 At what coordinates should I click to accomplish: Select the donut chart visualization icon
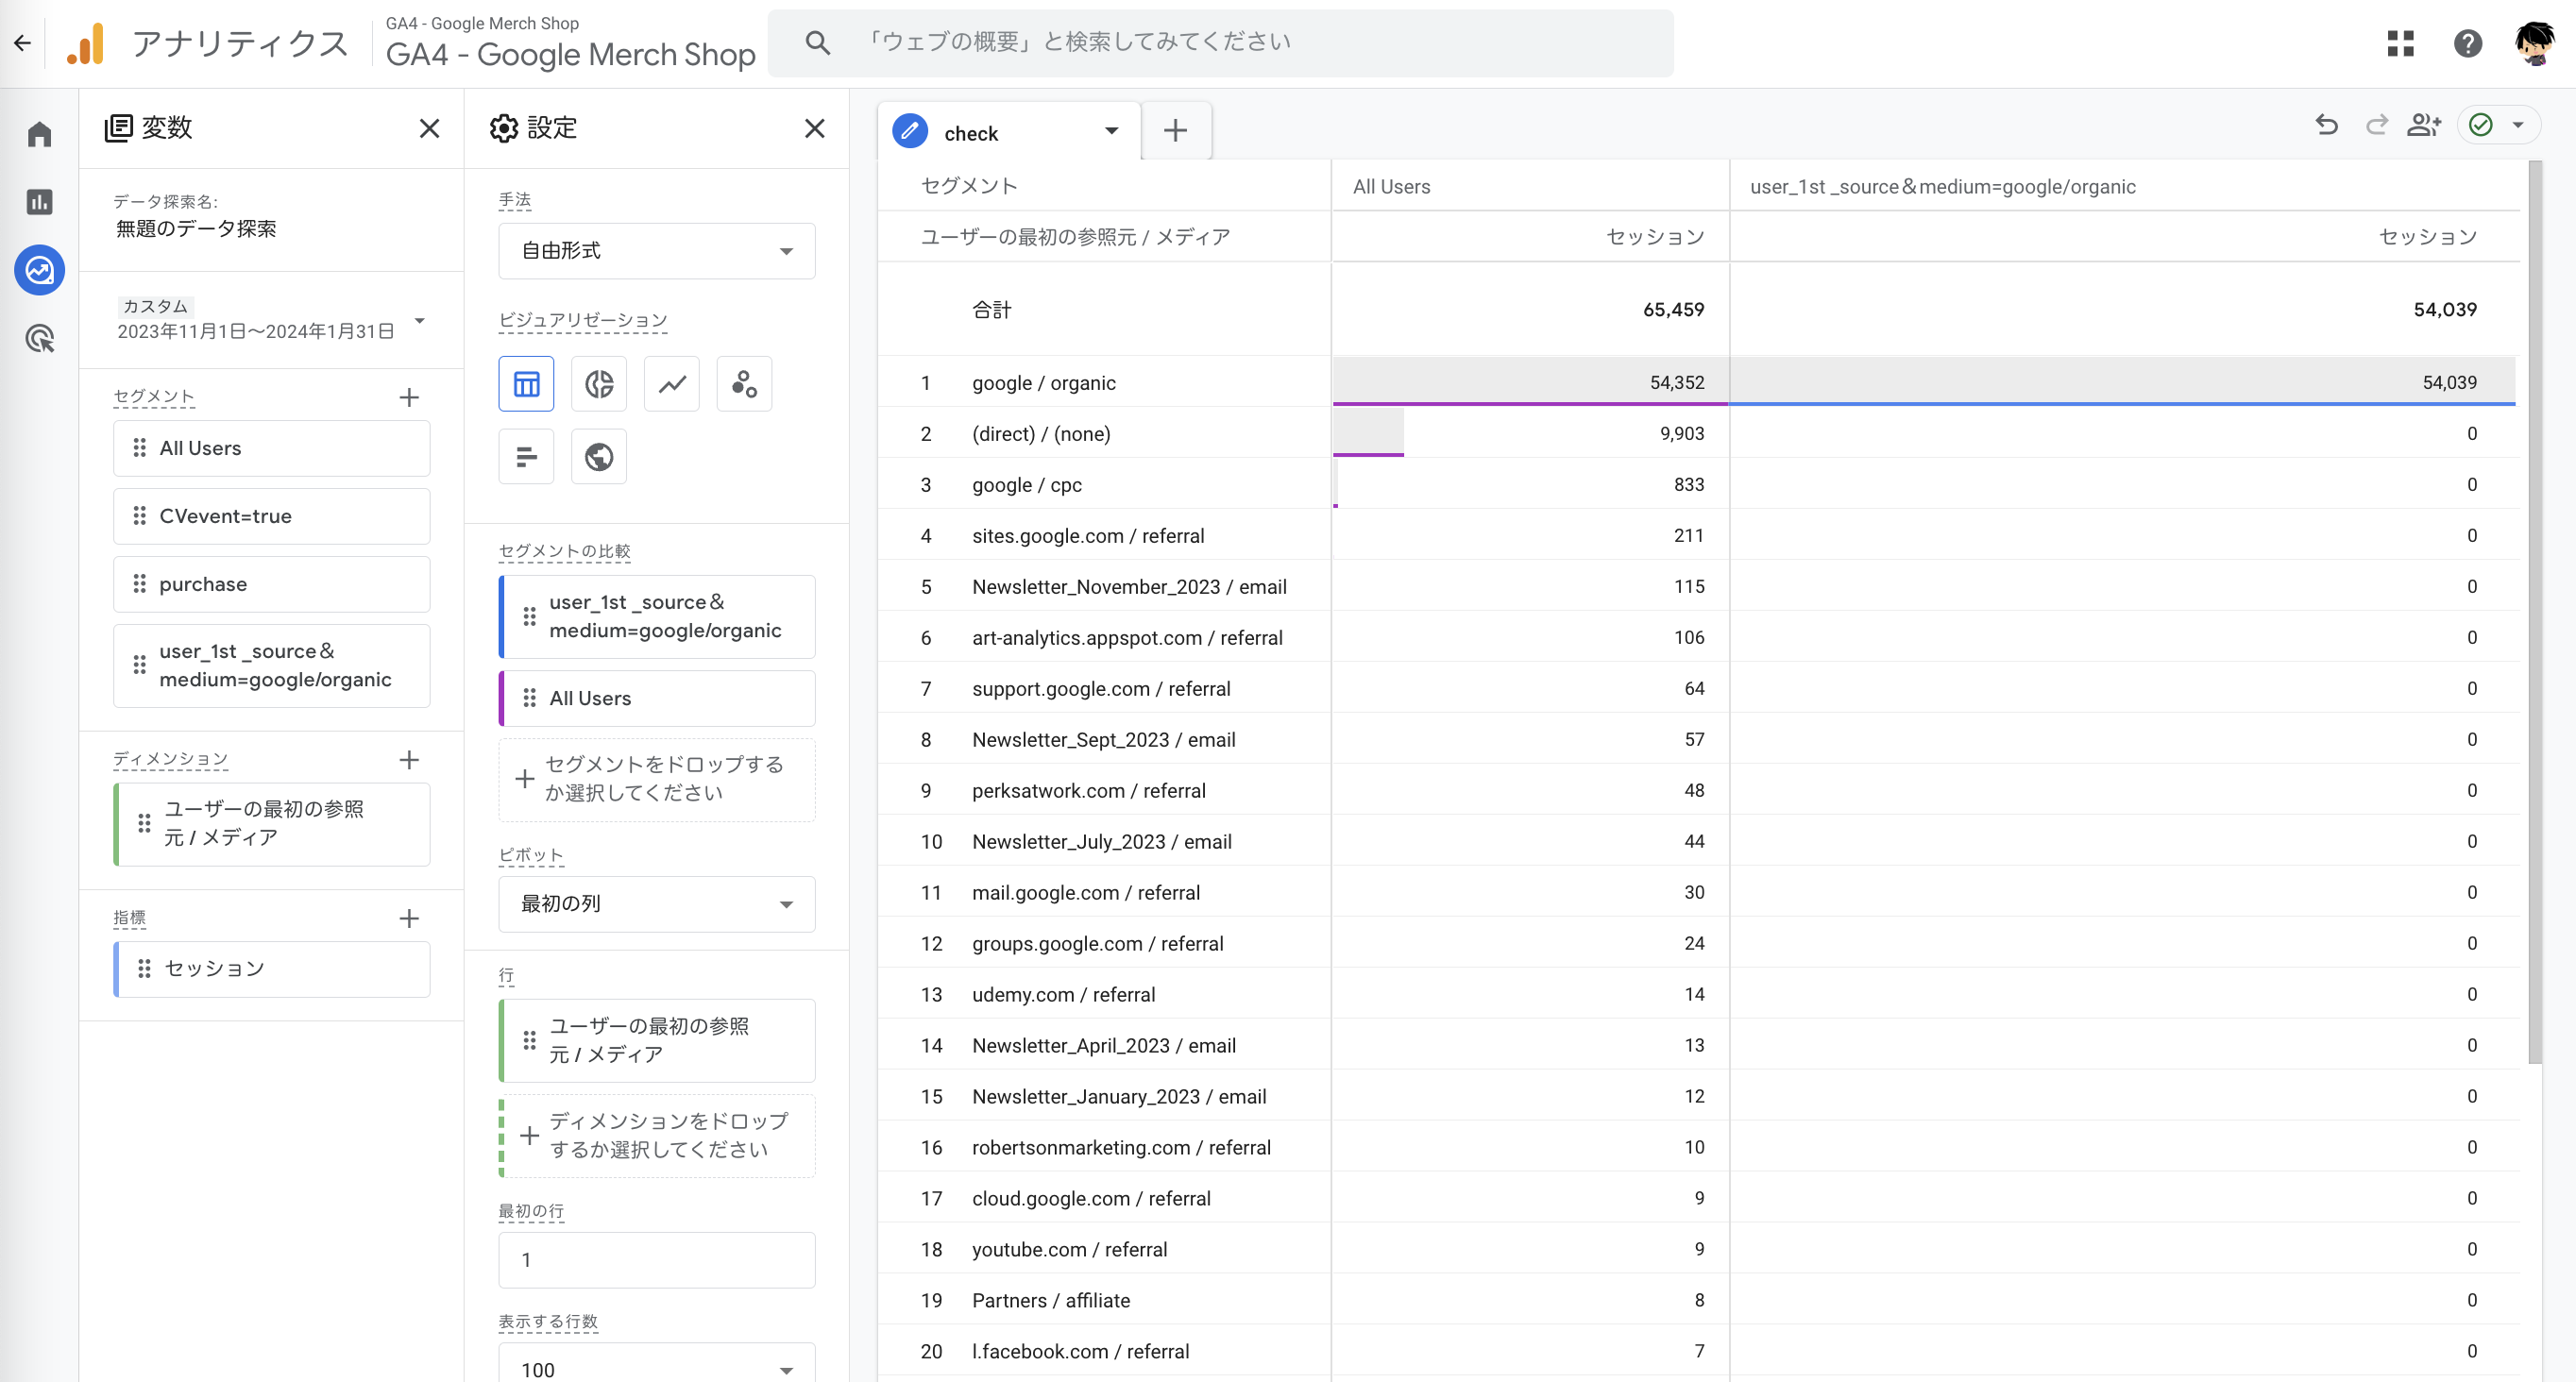coord(599,384)
